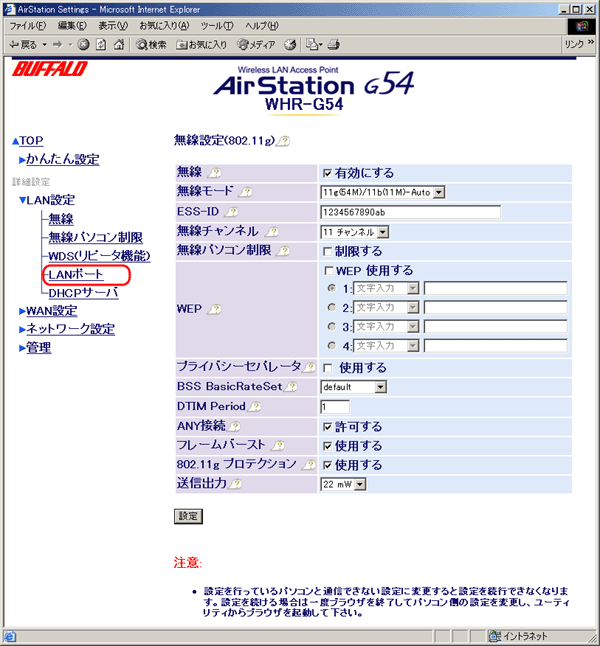Click the 設定 submit button
This screenshot has width=600, height=646.
(188, 516)
